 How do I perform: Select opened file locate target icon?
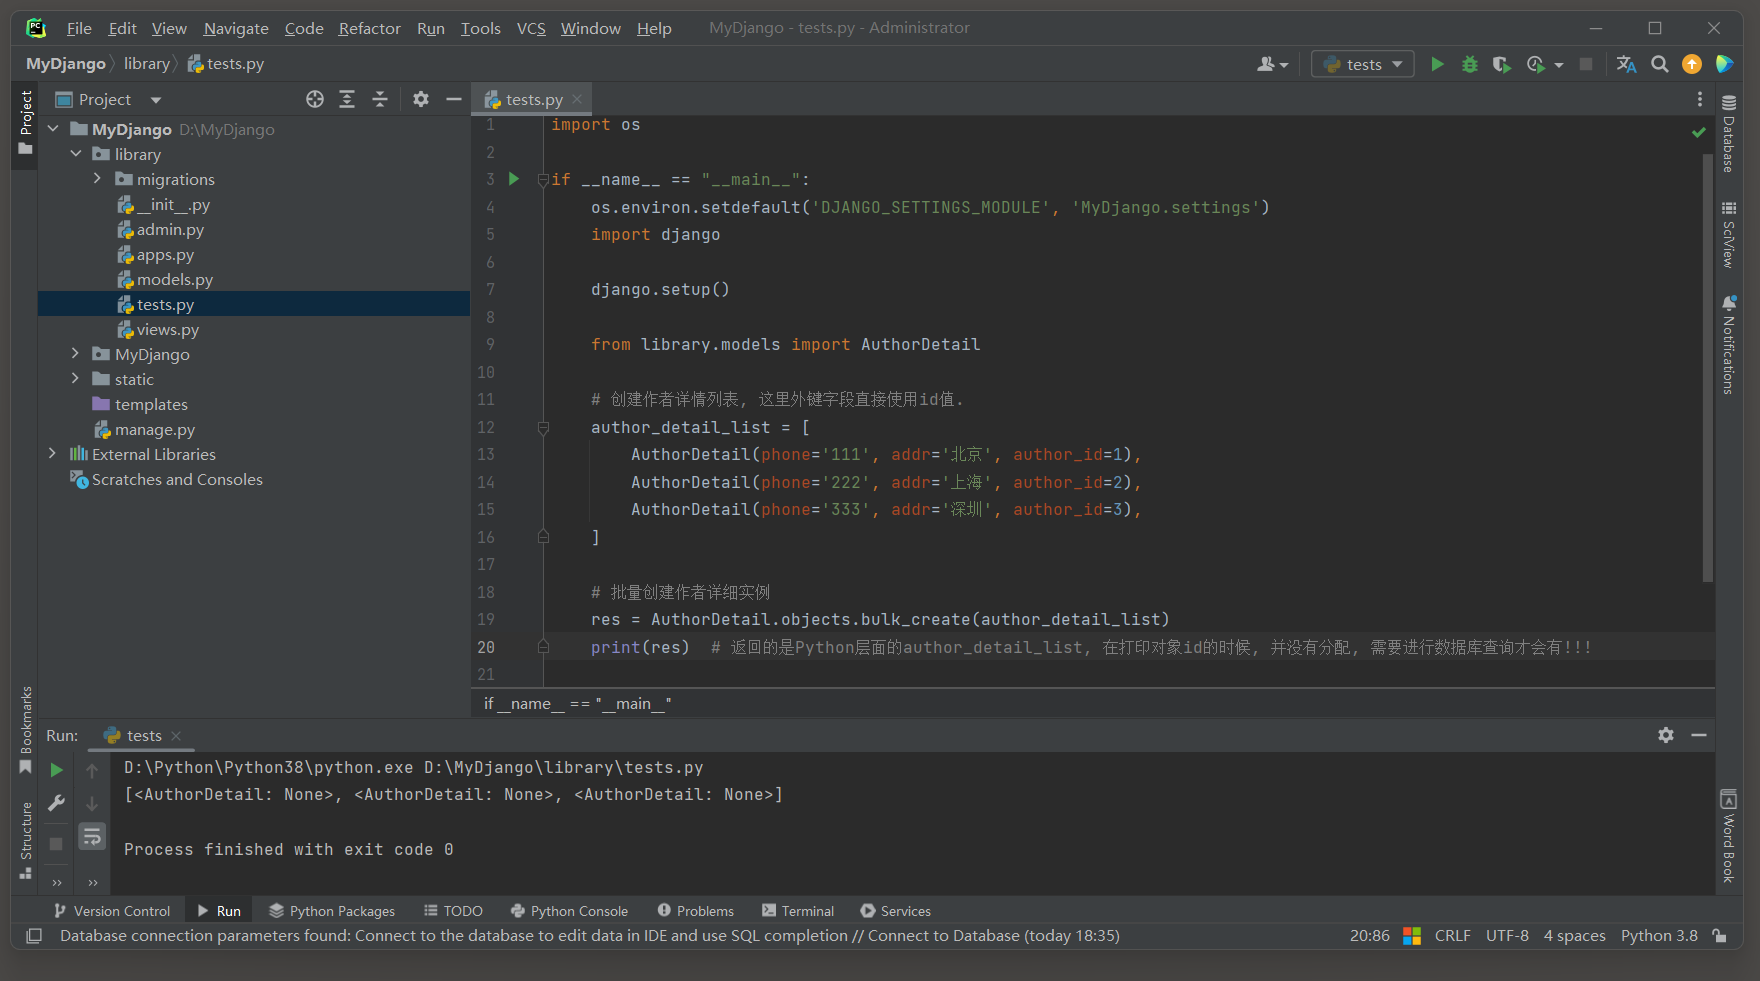[315, 99]
